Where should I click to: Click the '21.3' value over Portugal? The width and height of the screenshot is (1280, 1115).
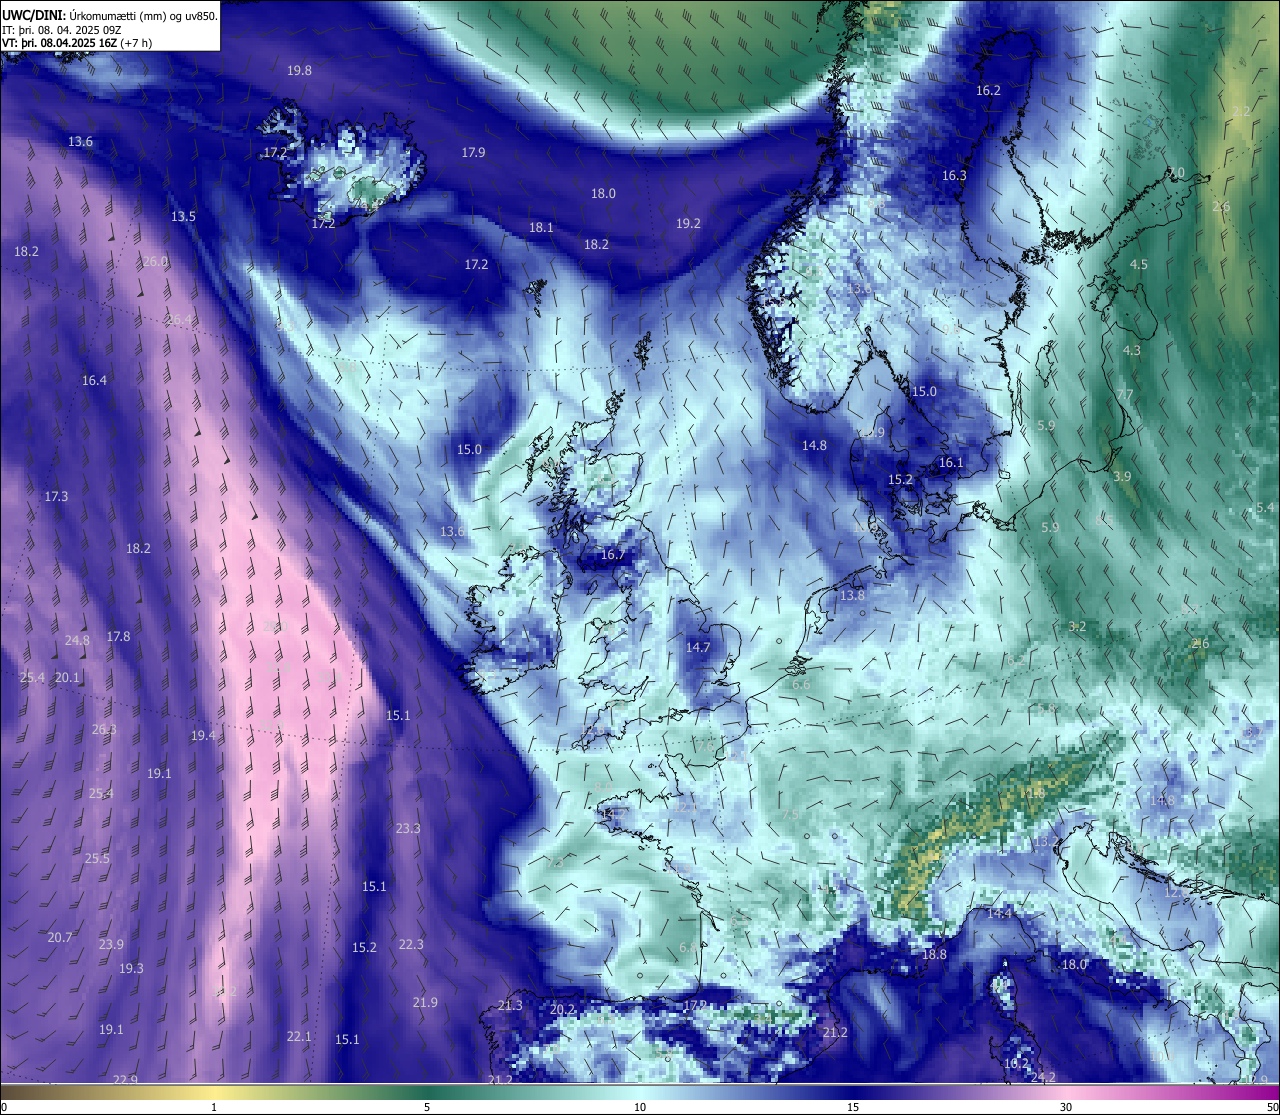510,1005
